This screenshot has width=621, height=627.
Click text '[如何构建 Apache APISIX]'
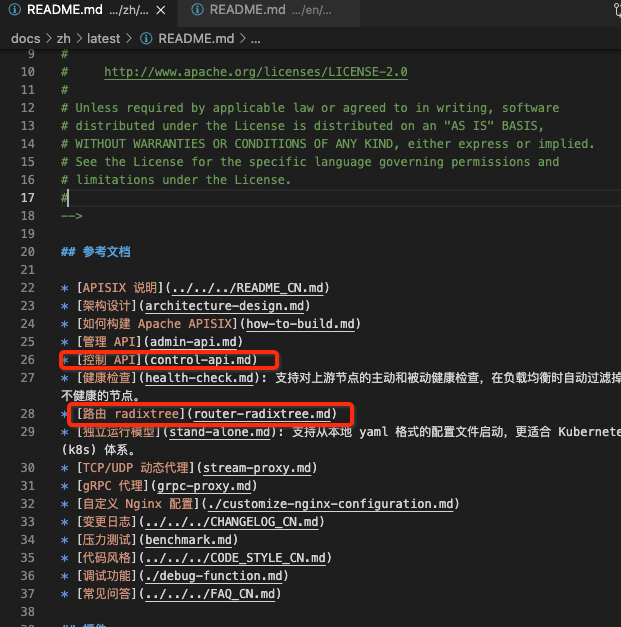(x=157, y=324)
